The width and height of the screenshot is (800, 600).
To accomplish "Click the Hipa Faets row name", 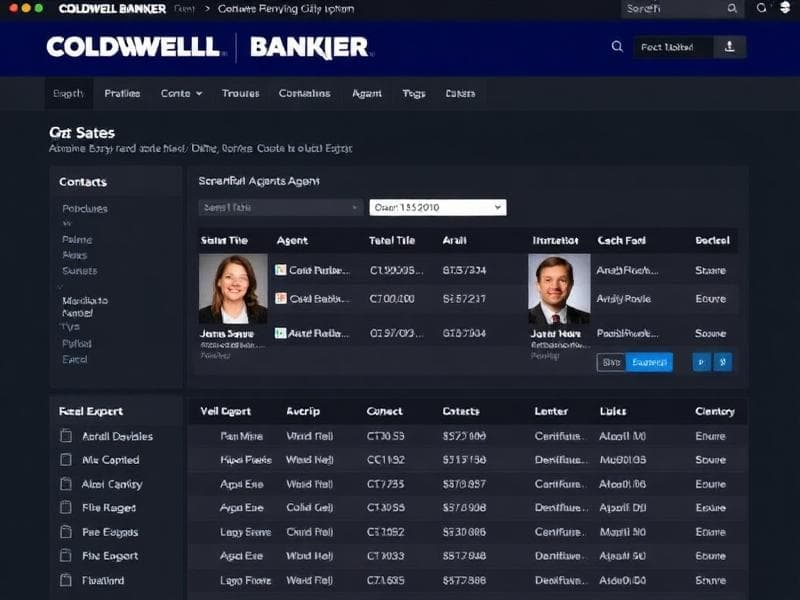I will (246, 460).
